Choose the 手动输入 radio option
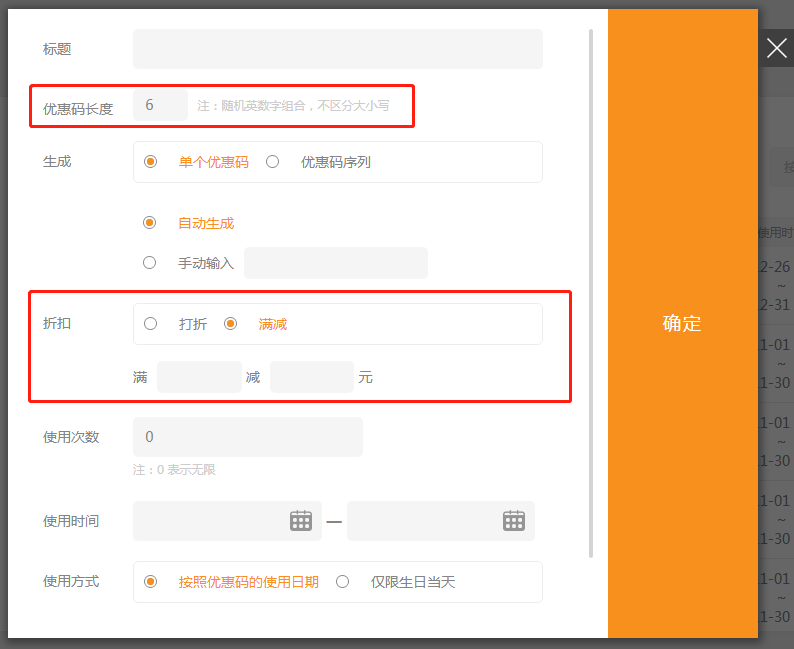This screenshot has width=794, height=649. pyautogui.click(x=150, y=263)
